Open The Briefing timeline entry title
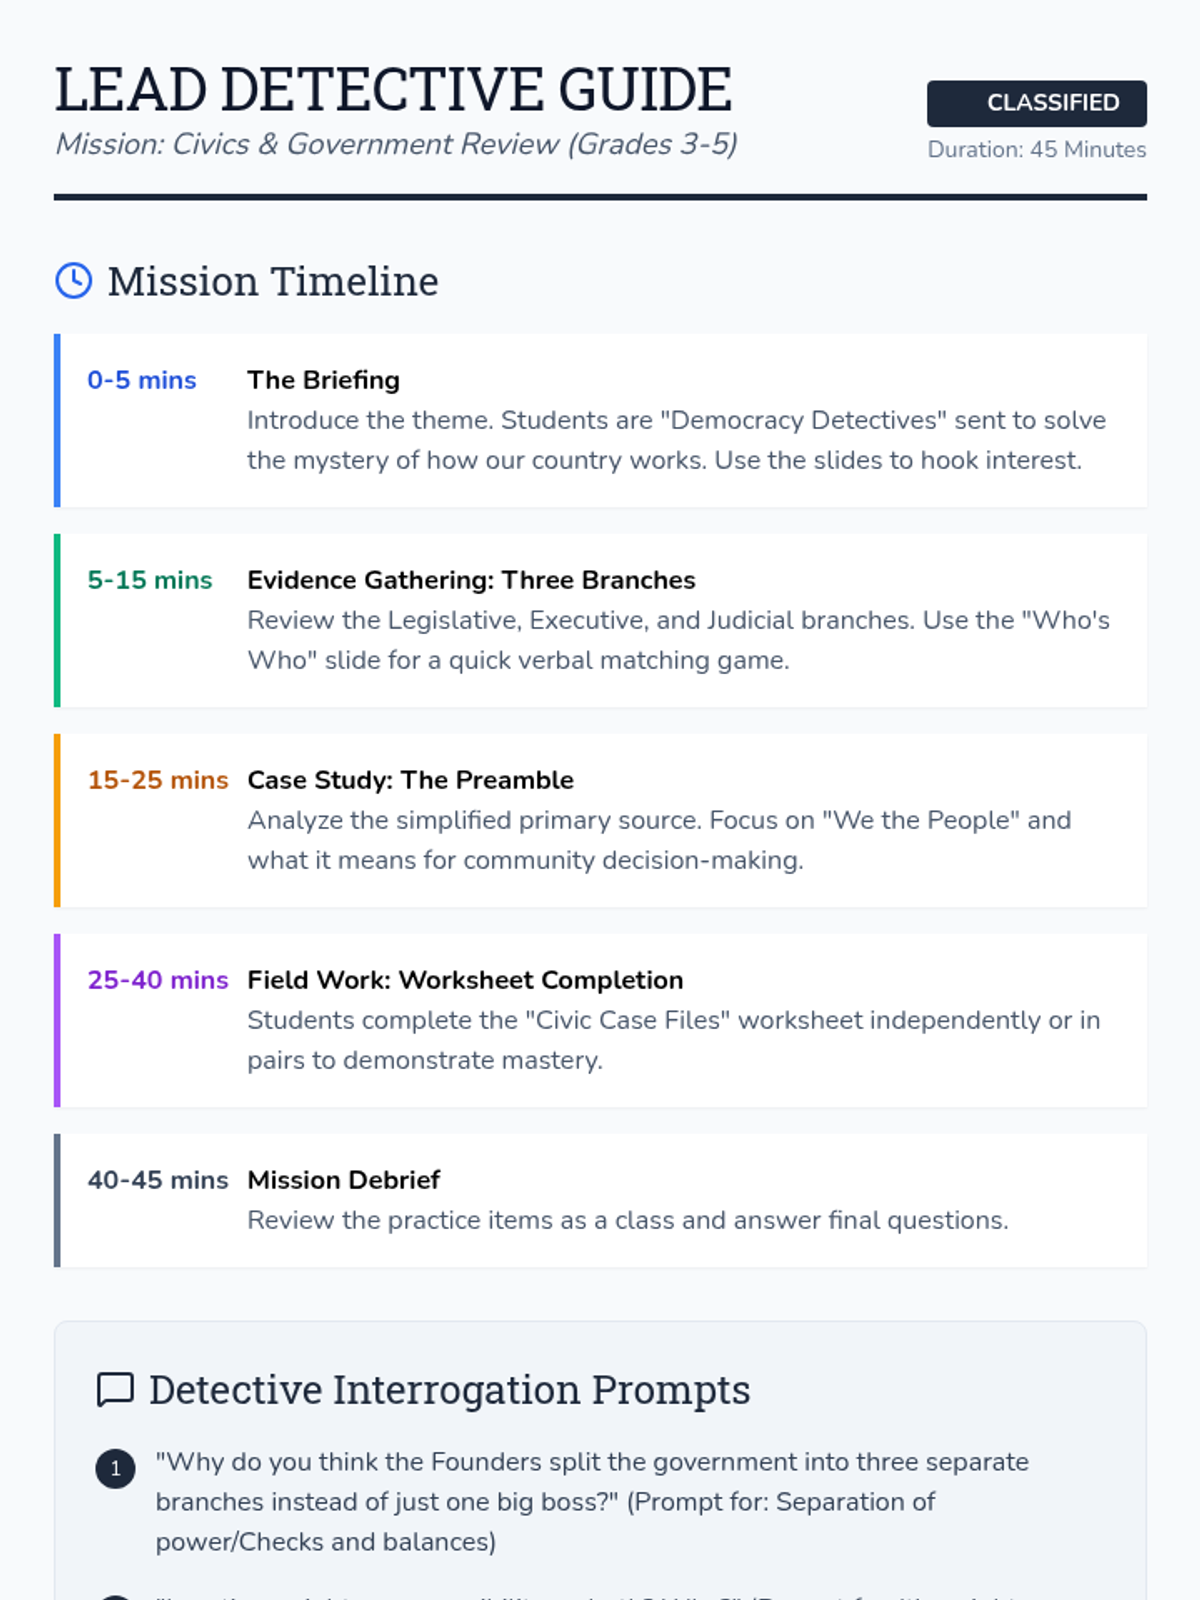 [x=324, y=380]
